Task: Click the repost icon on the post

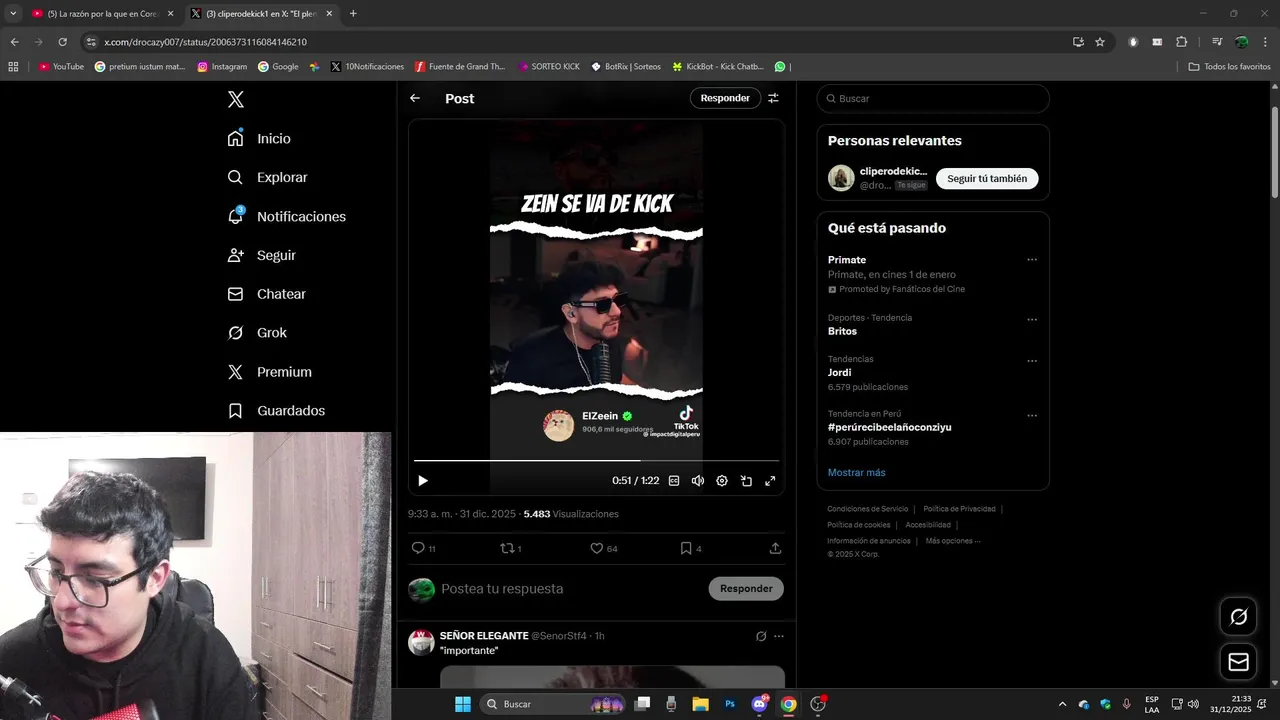Action: click(x=507, y=548)
